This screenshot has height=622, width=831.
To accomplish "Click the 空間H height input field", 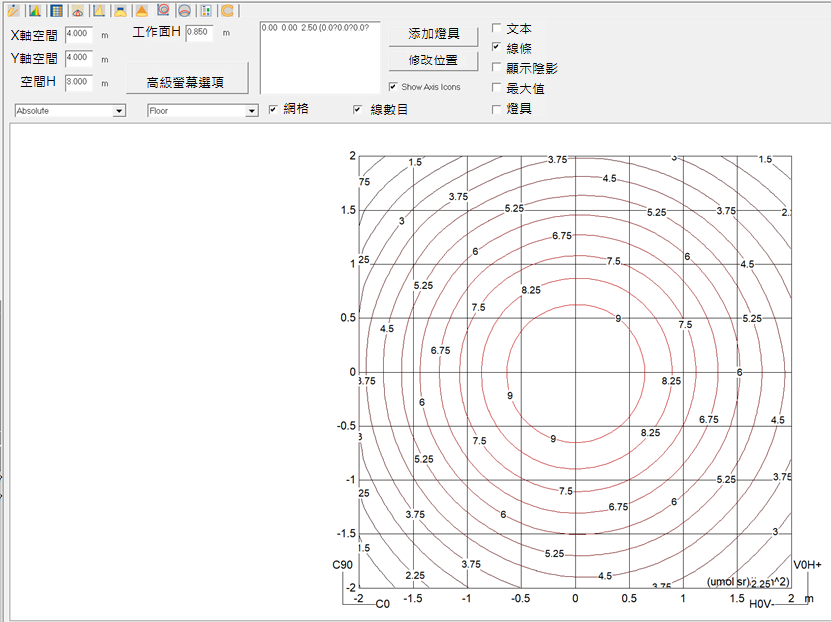I will point(79,83).
